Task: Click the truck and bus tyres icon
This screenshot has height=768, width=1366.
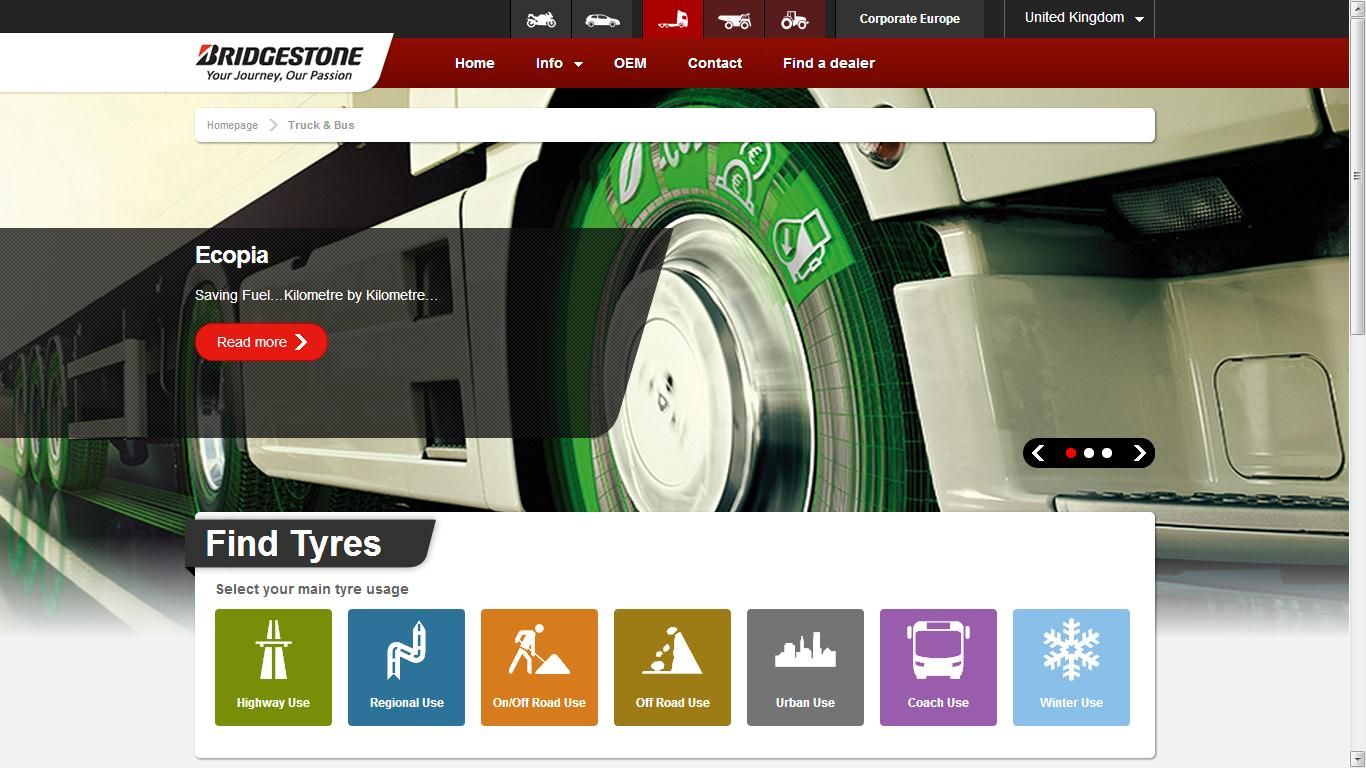Action: tap(672, 18)
